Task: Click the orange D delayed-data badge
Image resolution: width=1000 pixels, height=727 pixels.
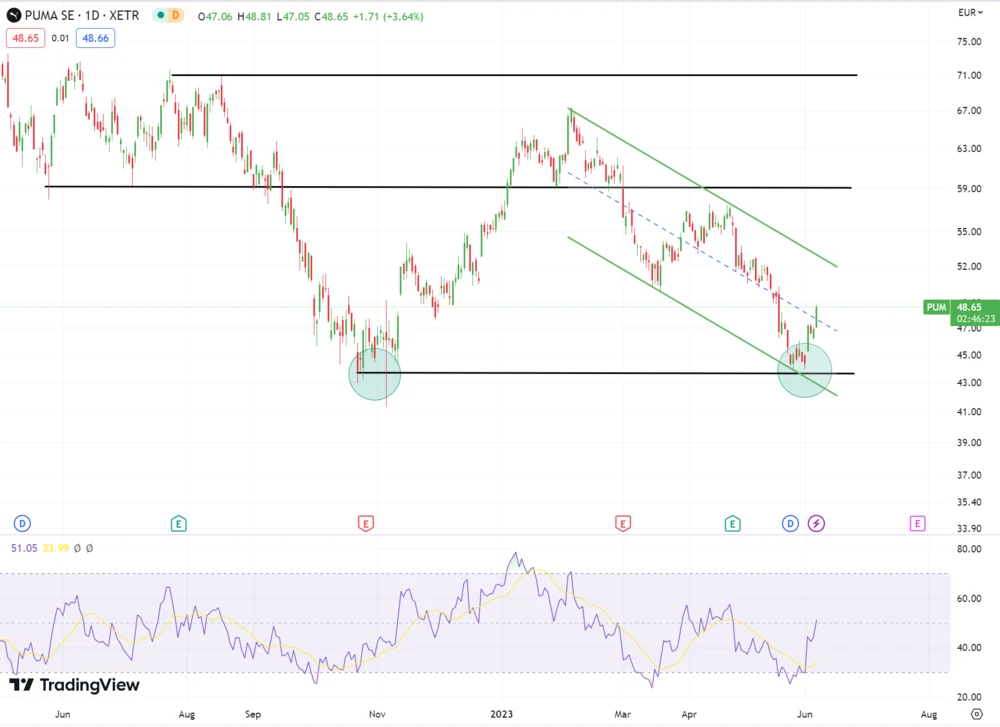Action: [x=175, y=15]
